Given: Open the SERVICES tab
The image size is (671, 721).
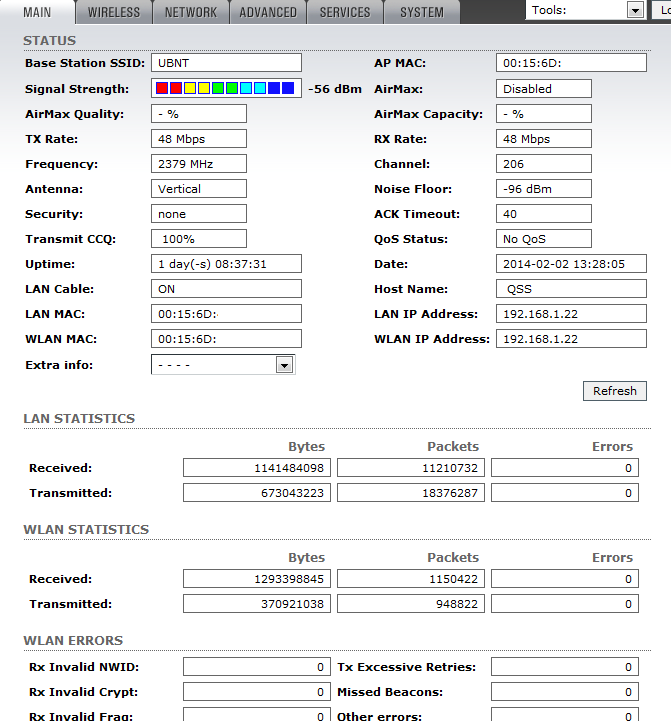Looking at the screenshot, I should [x=345, y=12].
